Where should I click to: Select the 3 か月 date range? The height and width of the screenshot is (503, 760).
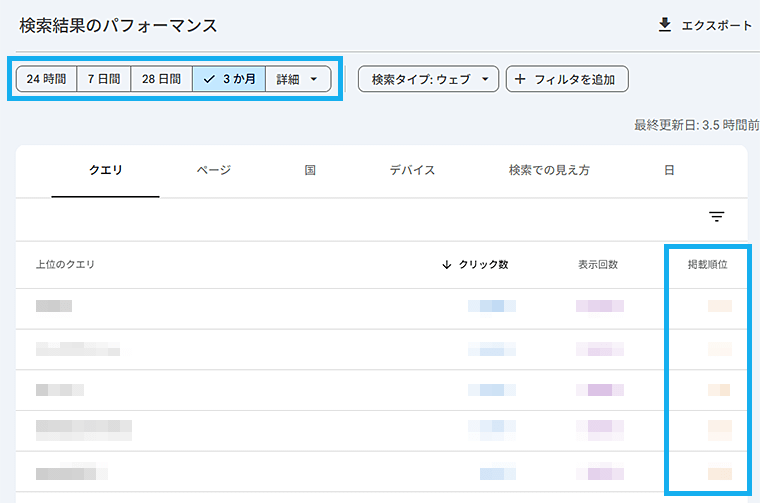(x=229, y=79)
